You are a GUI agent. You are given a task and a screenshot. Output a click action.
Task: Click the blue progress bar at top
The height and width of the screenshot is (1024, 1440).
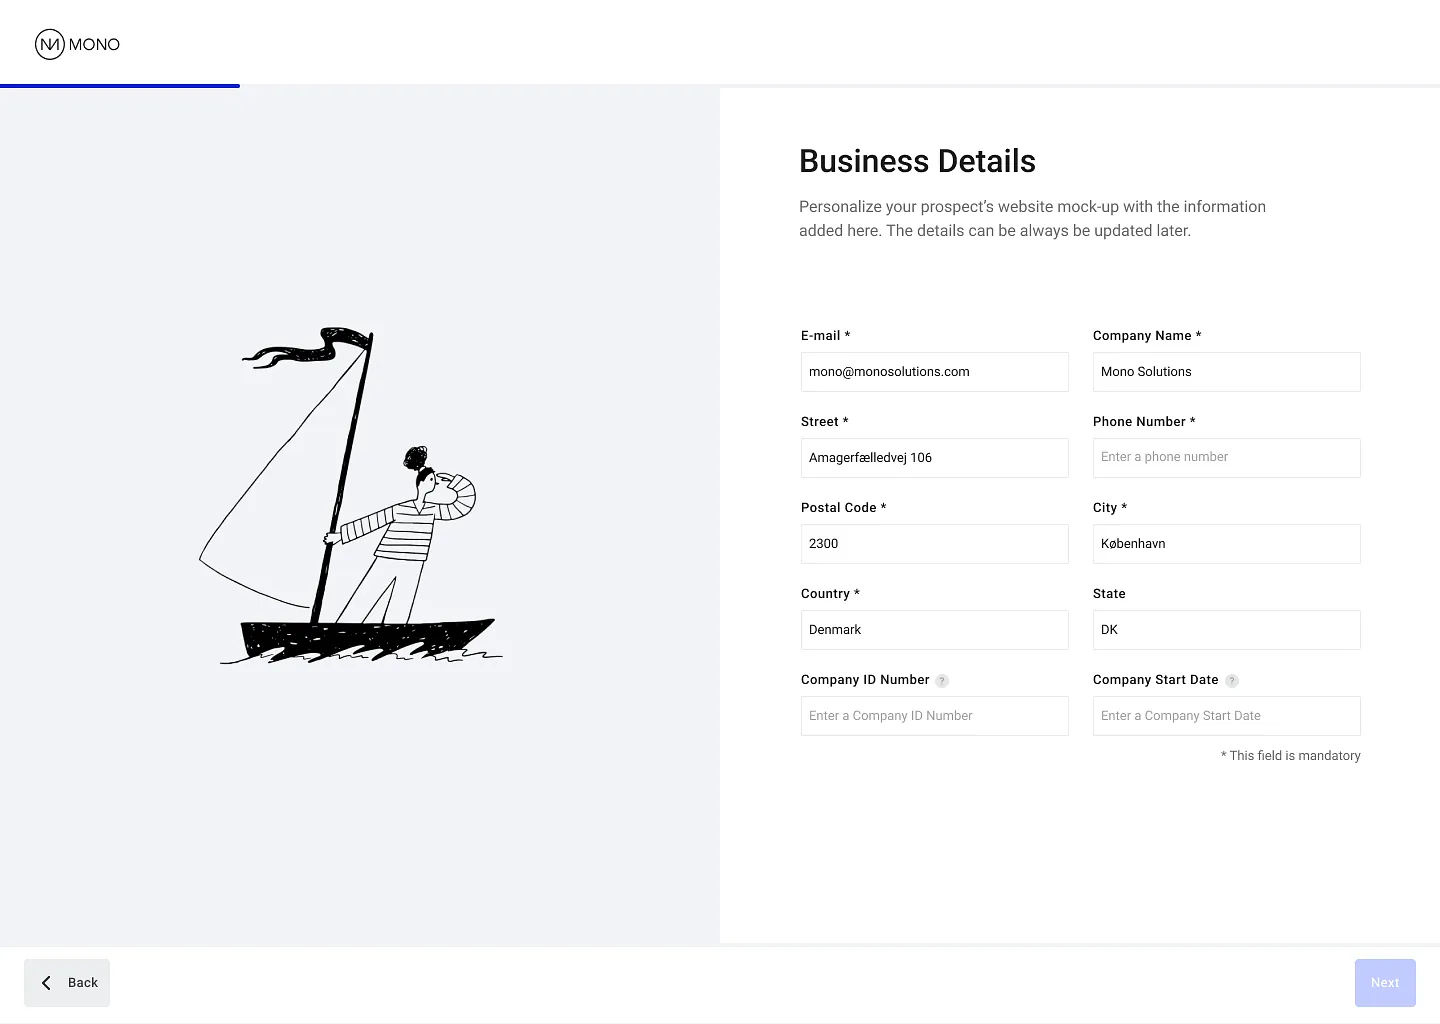tap(120, 86)
